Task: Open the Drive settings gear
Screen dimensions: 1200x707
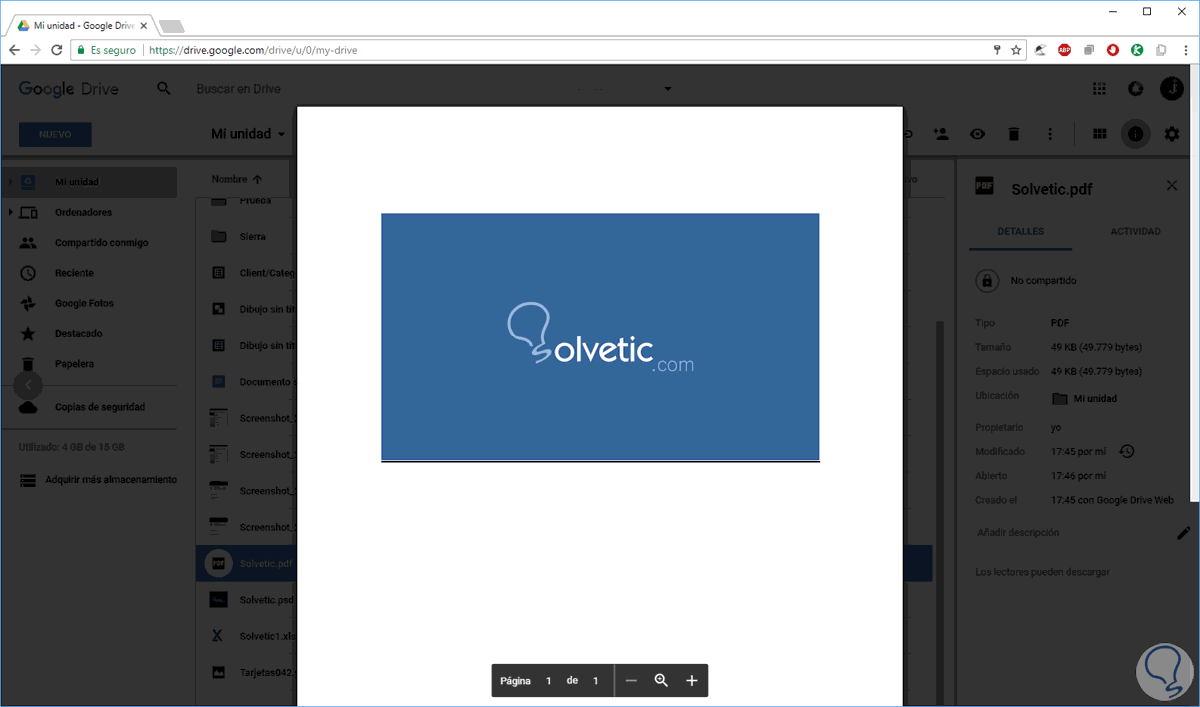Action: (x=1171, y=134)
